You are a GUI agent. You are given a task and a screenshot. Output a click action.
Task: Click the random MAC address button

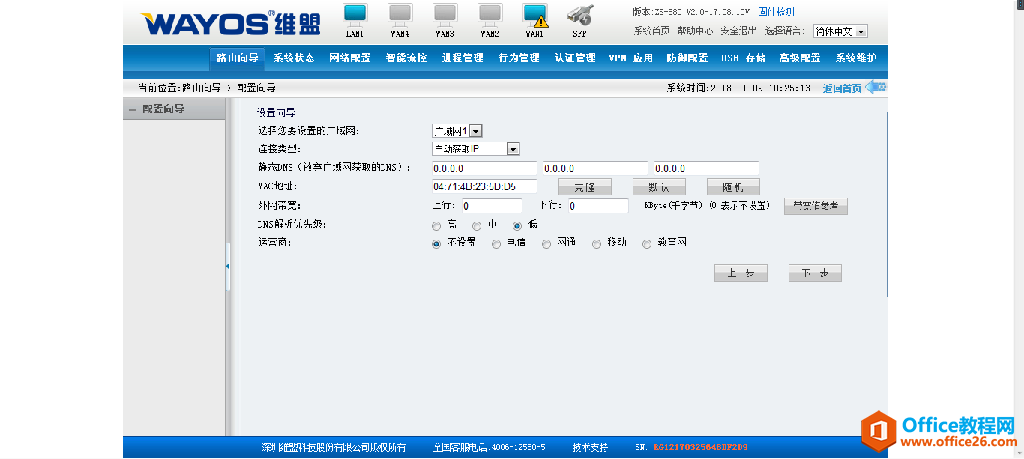(x=733, y=187)
